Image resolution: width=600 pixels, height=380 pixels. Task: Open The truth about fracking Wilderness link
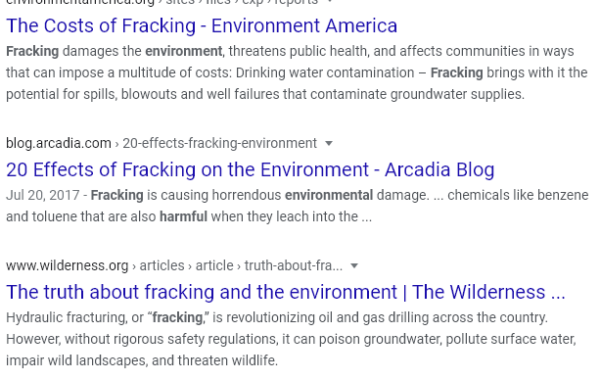click(x=285, y=292)
